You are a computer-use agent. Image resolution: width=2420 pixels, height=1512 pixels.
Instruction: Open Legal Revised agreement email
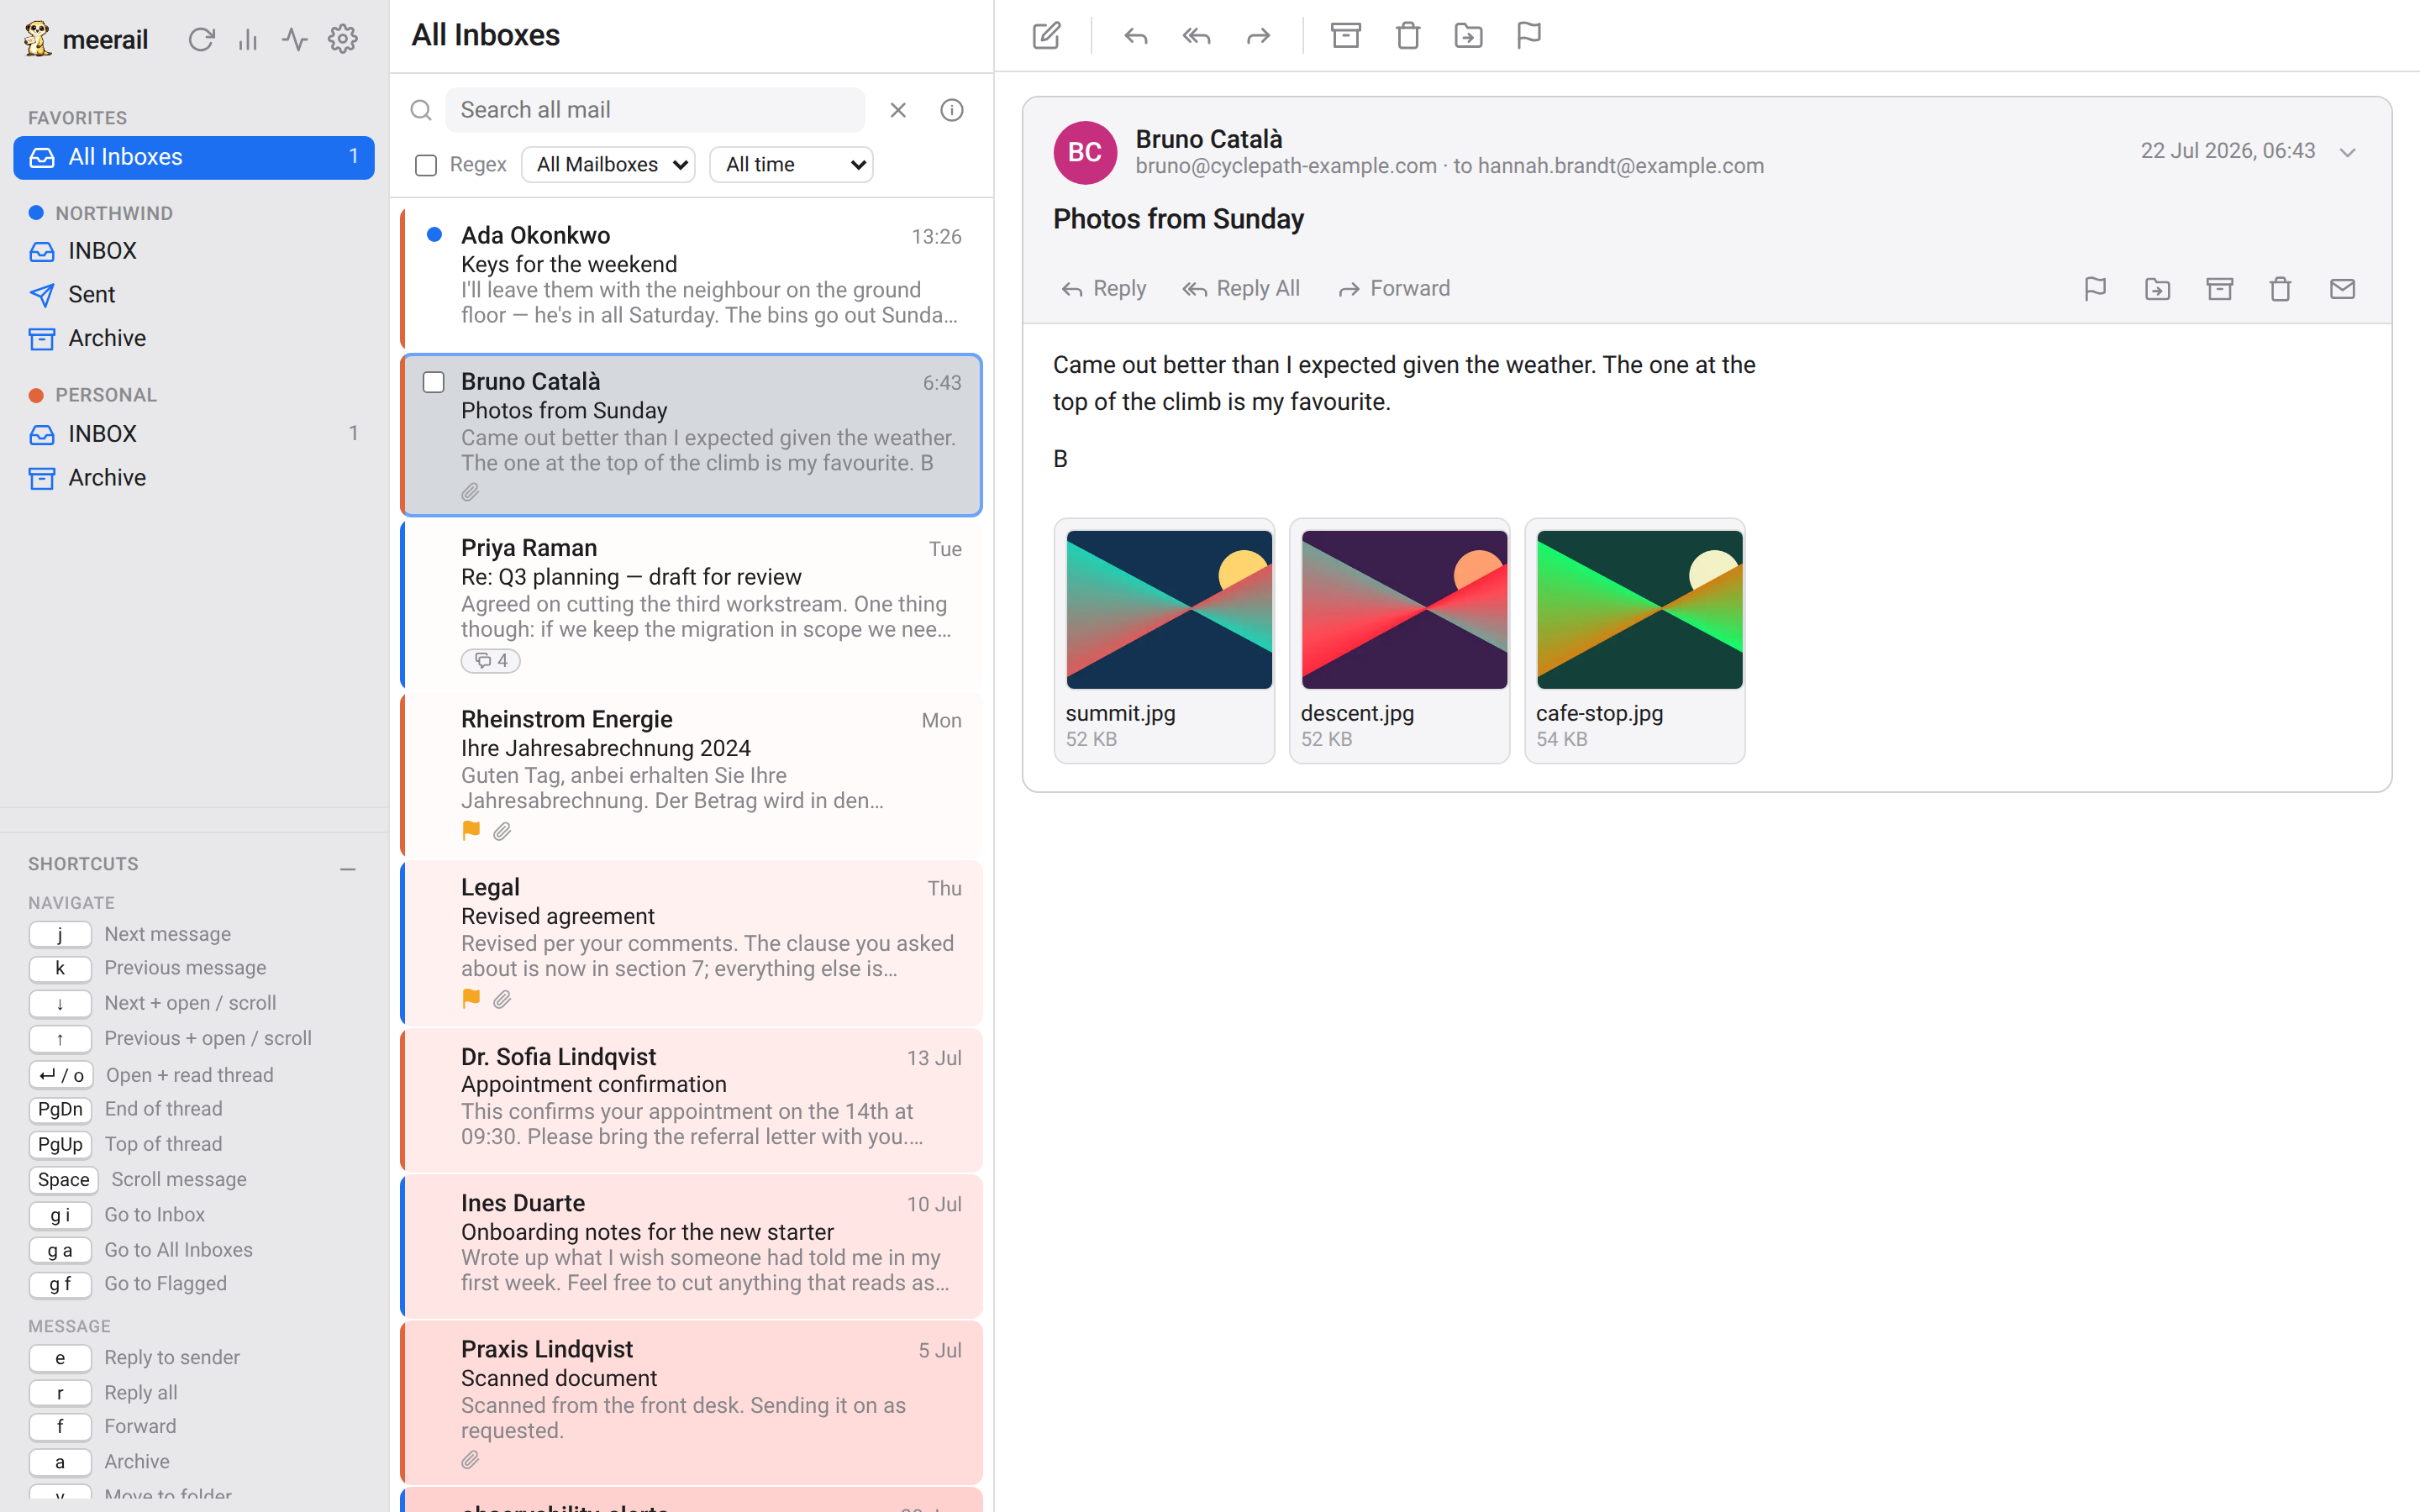point(692,943)
